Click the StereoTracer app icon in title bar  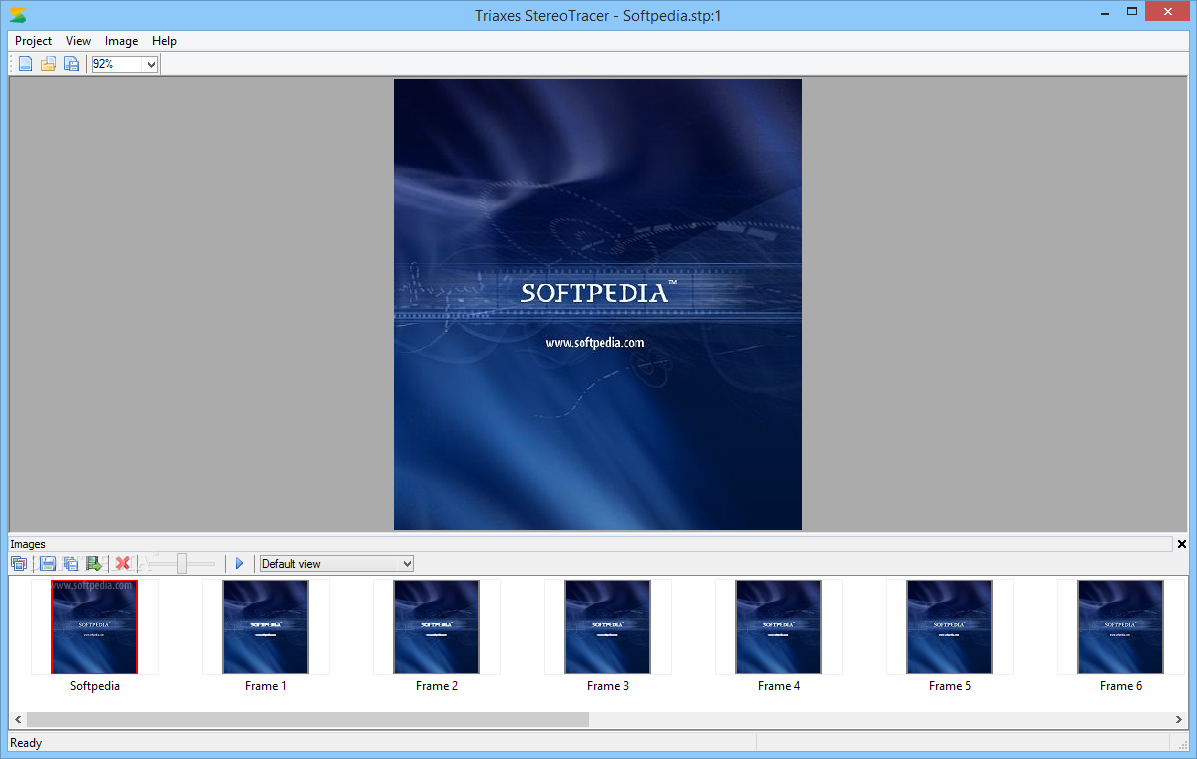(x=18, y=15)
